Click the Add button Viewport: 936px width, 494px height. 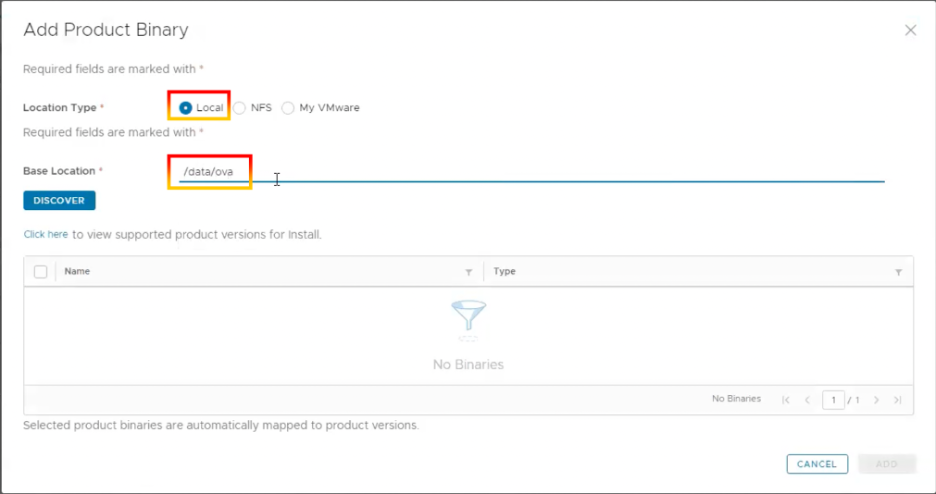pos(886,464)
